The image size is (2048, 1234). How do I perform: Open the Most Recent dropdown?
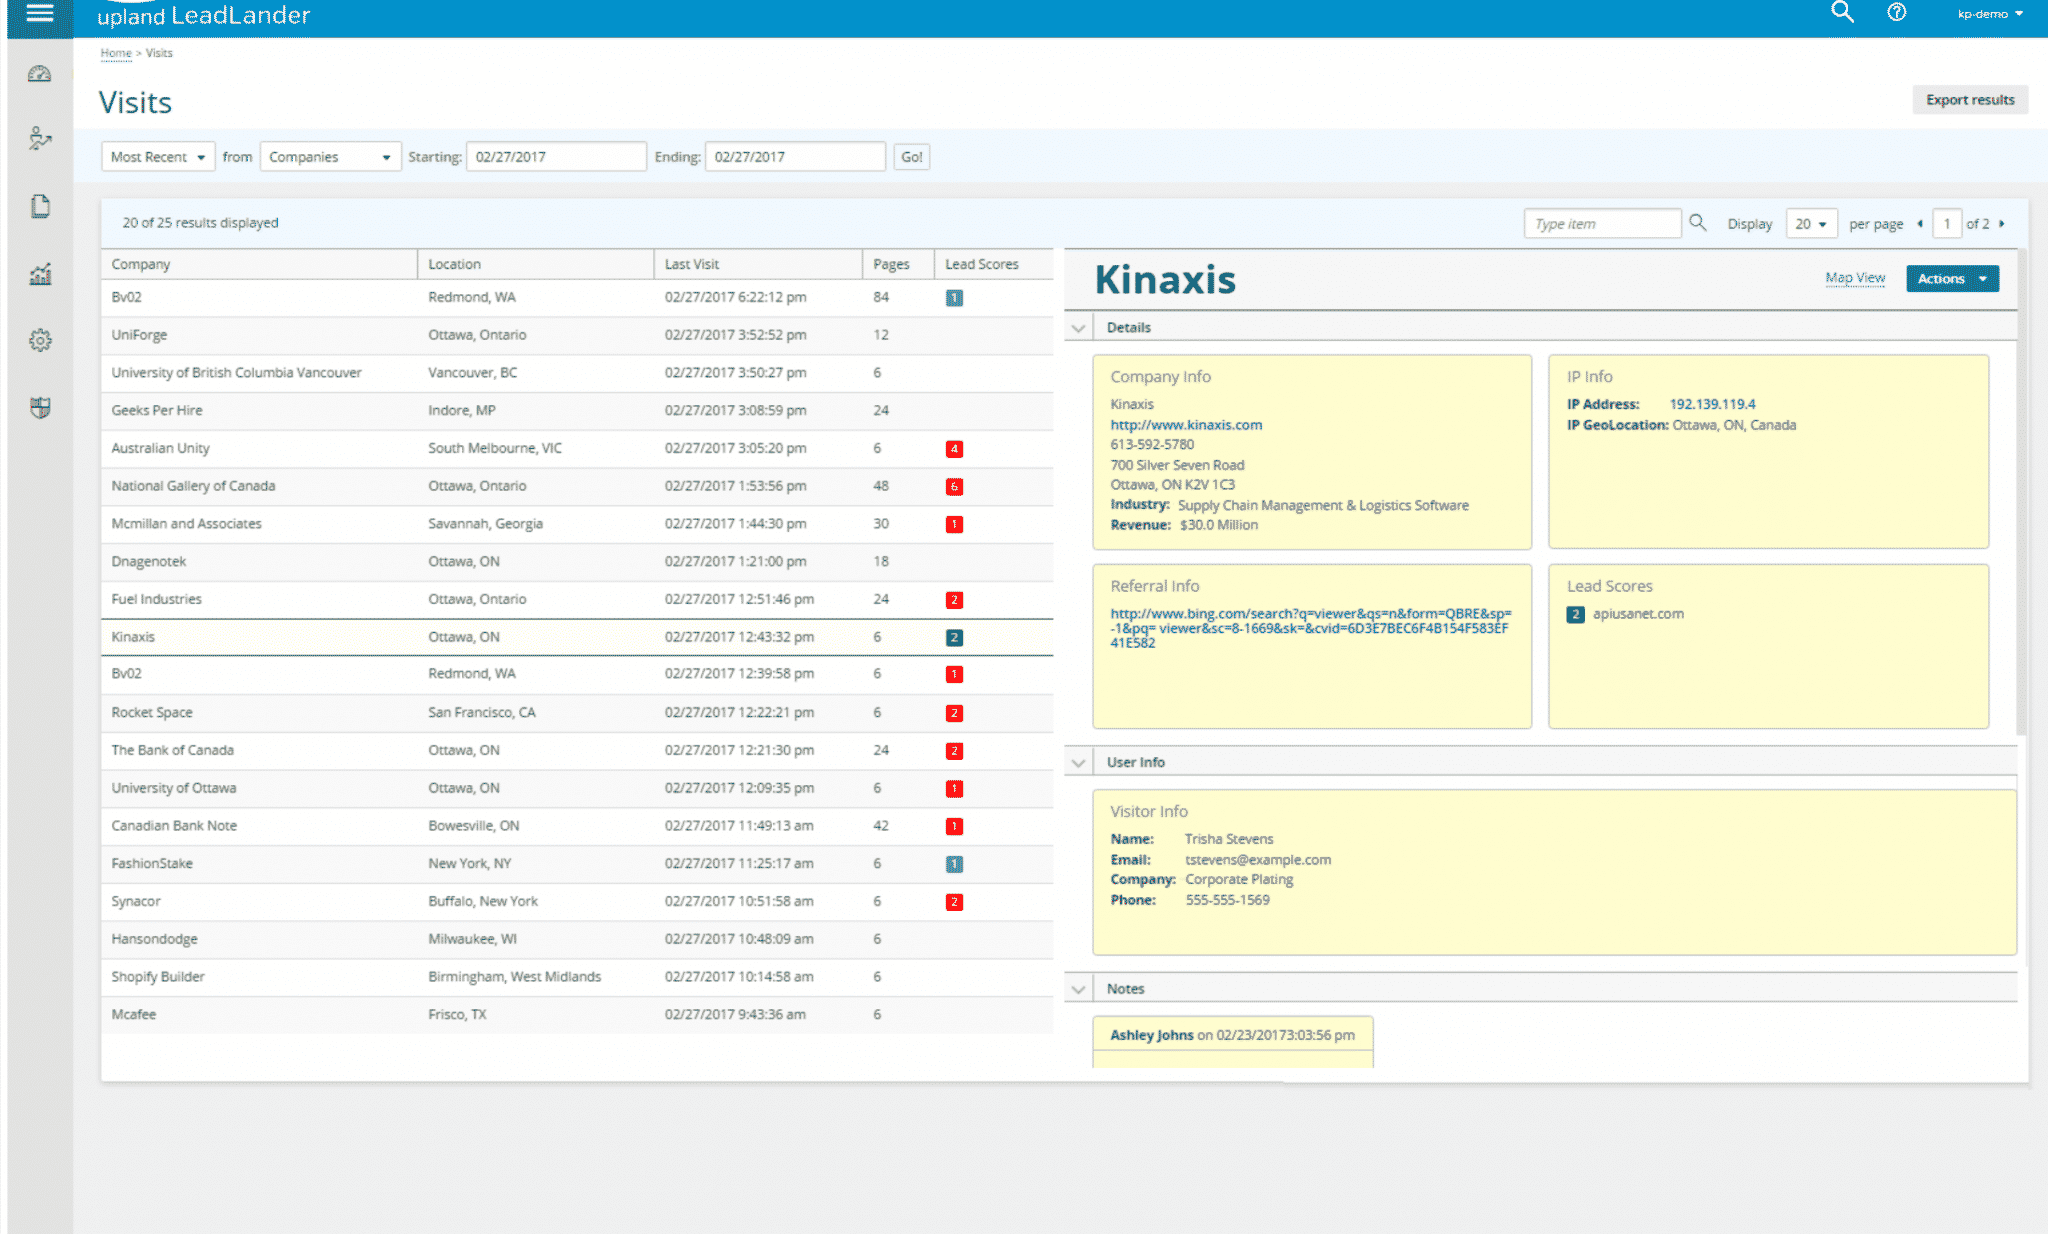158,157
